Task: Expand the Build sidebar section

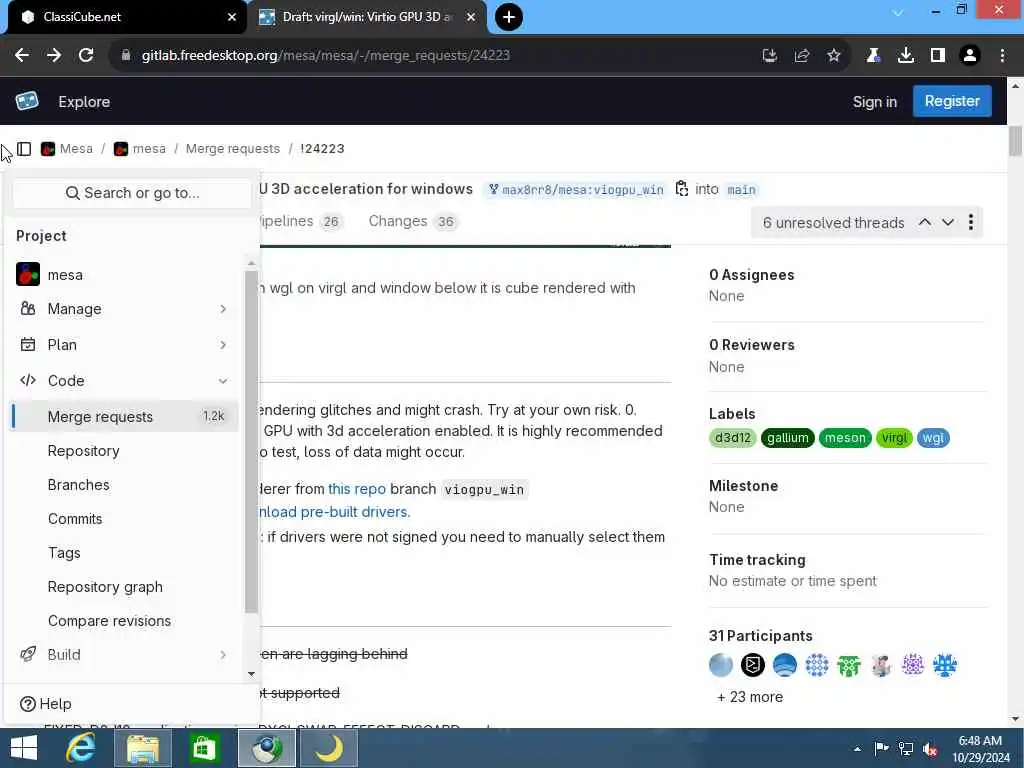Action: pos(123,654)
